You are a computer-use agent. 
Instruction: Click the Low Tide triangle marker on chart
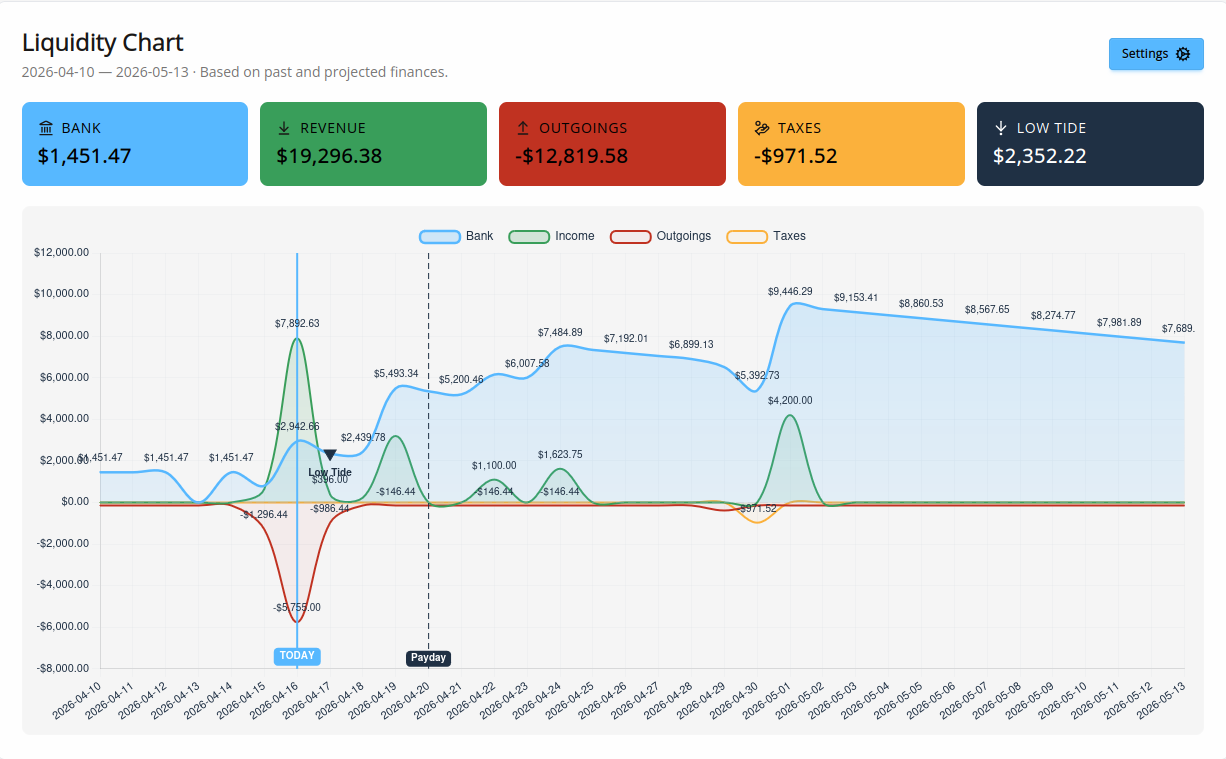point(330,455)
